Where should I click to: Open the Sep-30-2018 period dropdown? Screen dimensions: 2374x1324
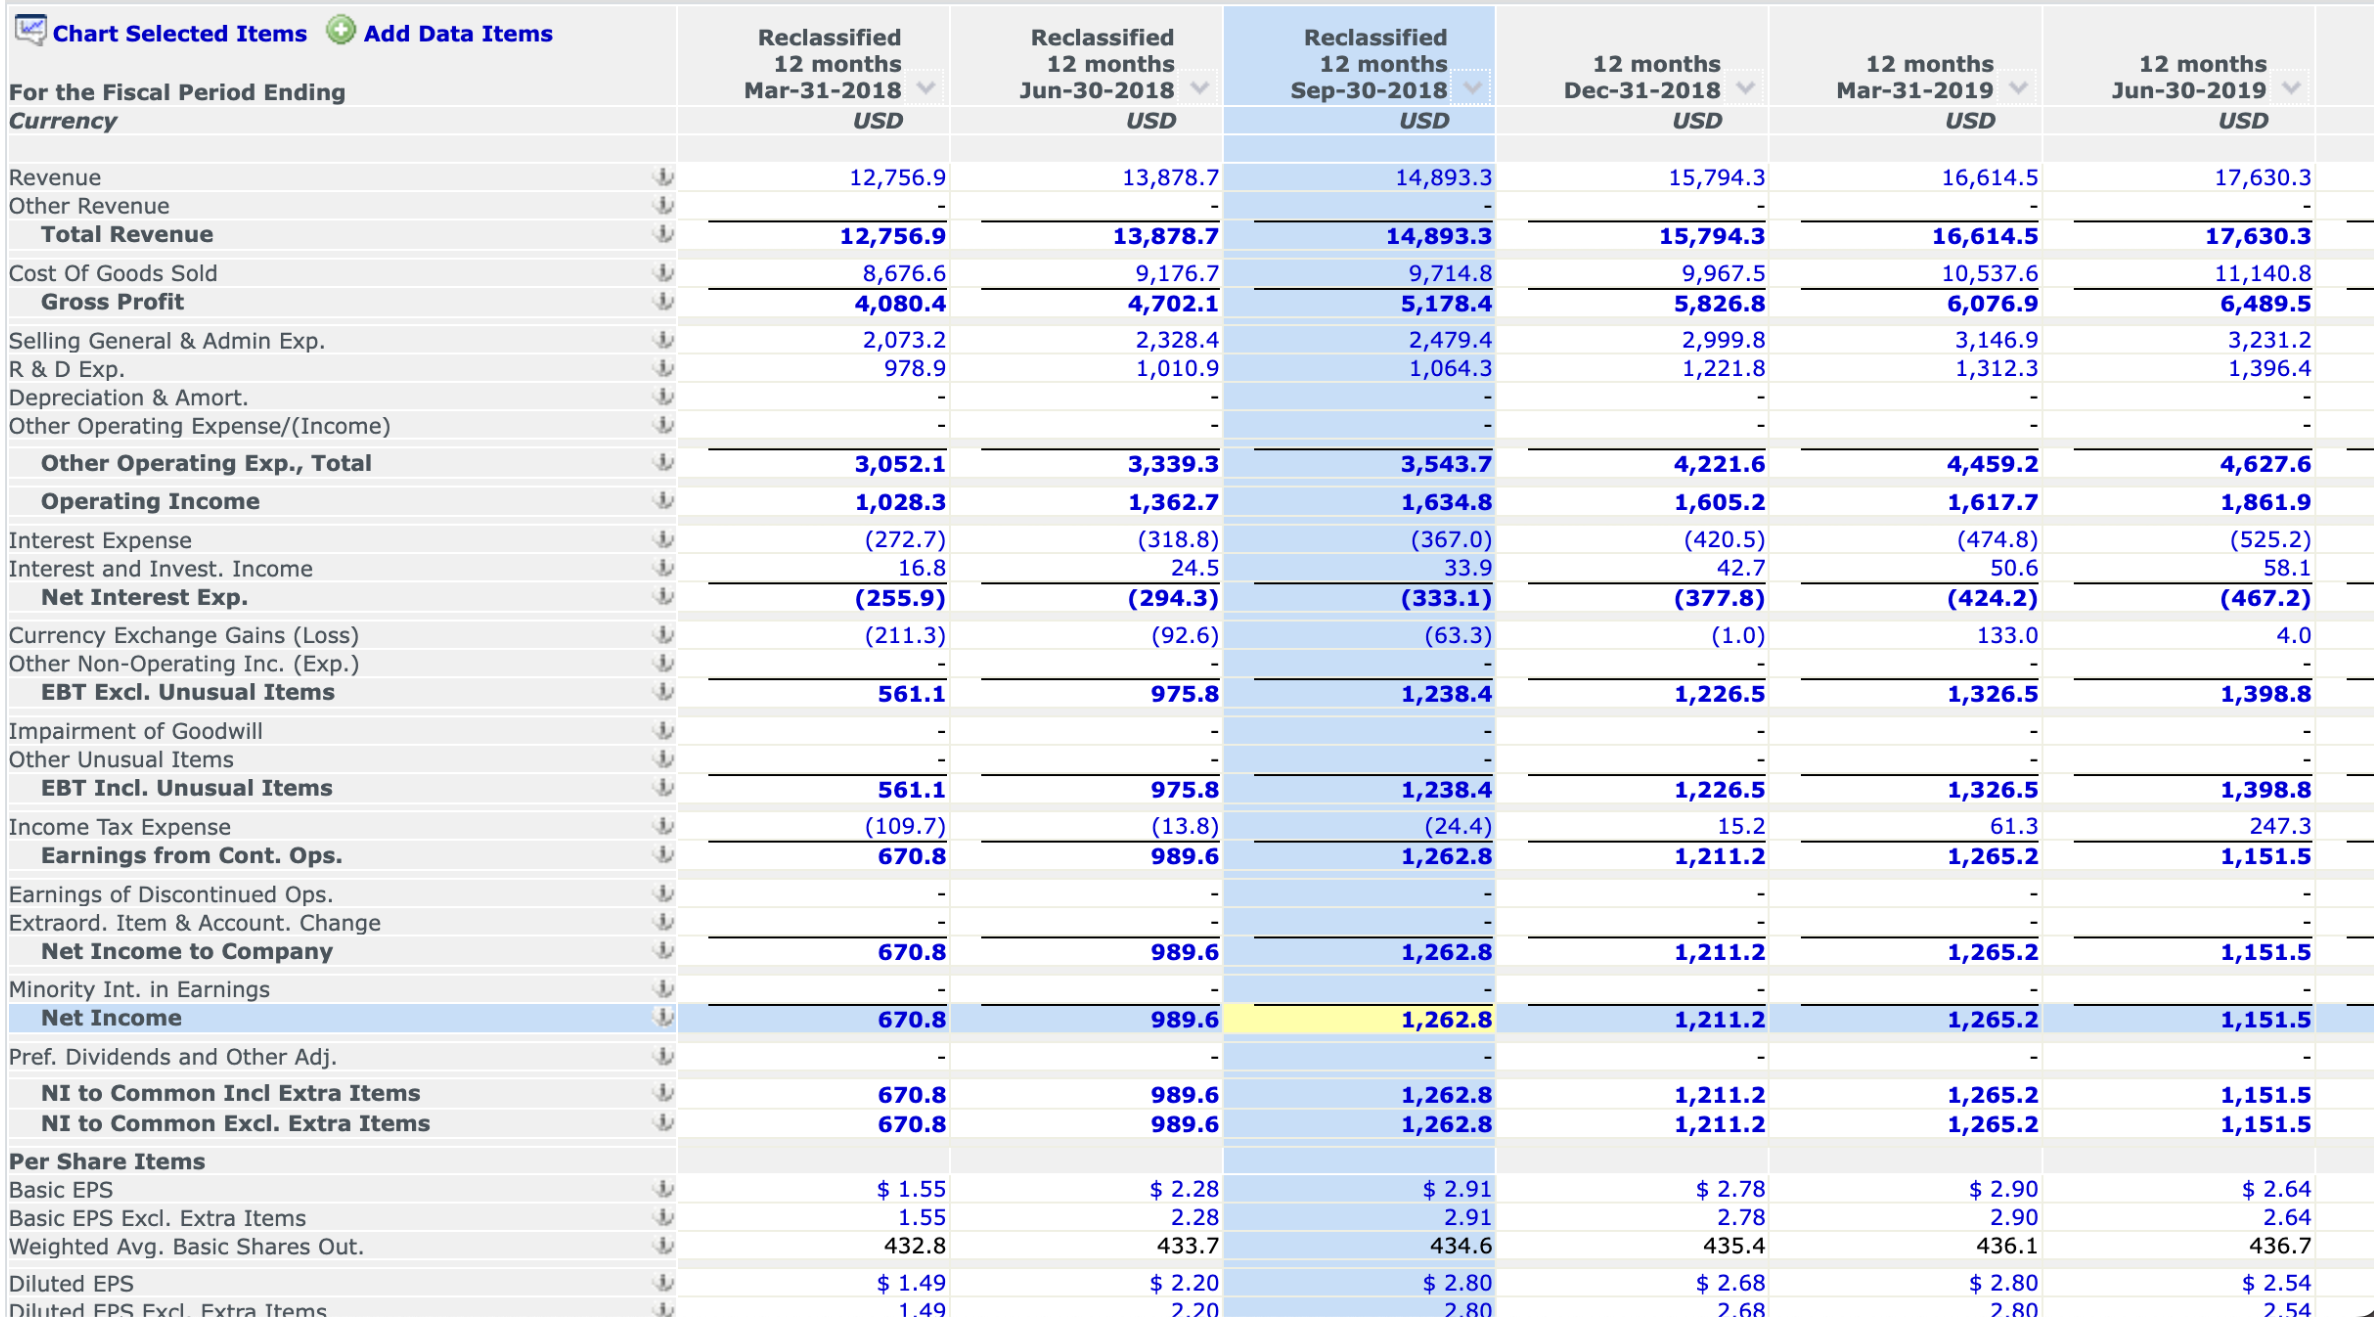(1472, 89)
